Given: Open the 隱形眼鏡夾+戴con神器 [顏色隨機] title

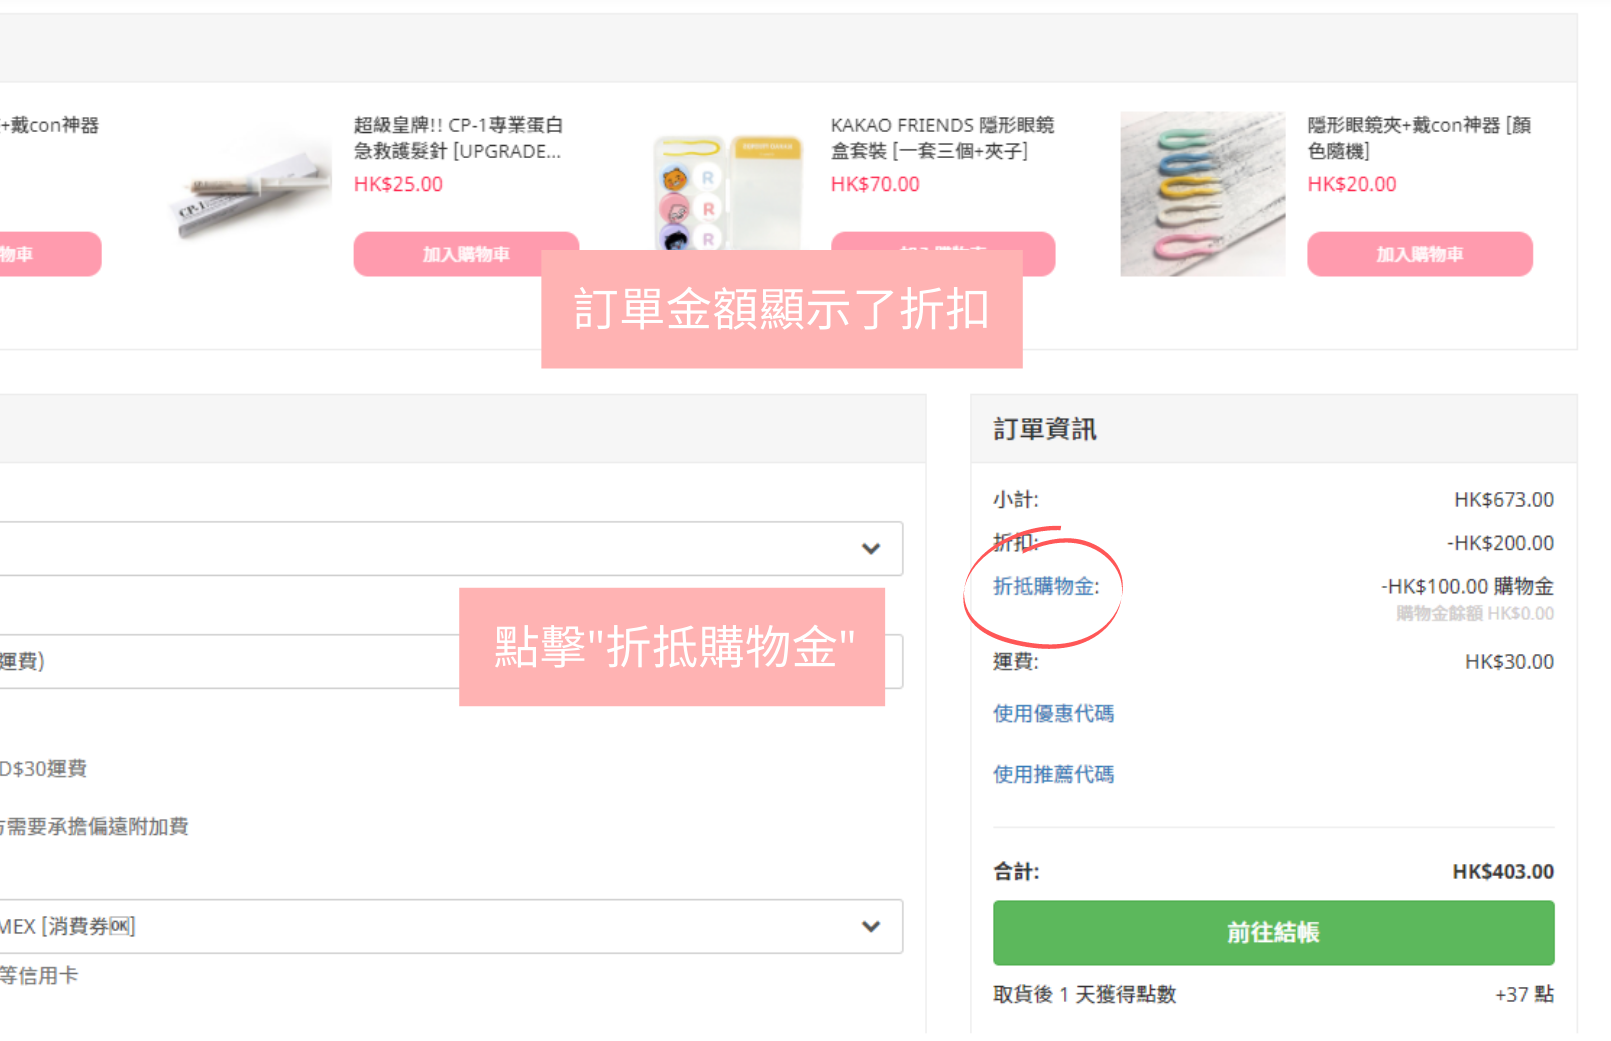Looking at the screenshot, I should pos(1418,138).
